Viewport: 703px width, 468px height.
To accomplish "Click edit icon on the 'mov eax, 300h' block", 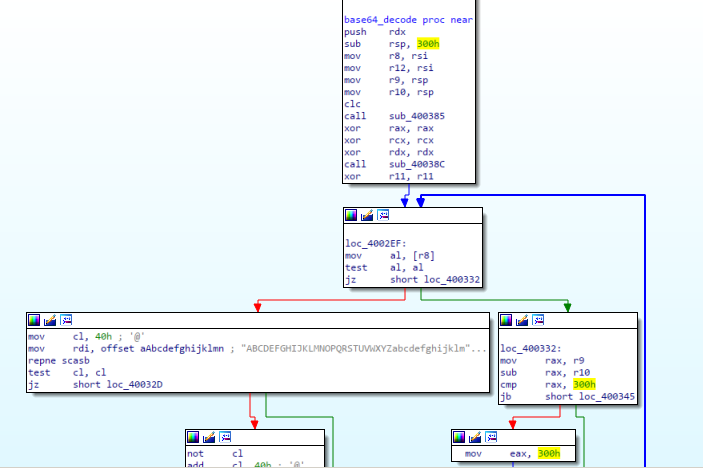I will 474,437.
